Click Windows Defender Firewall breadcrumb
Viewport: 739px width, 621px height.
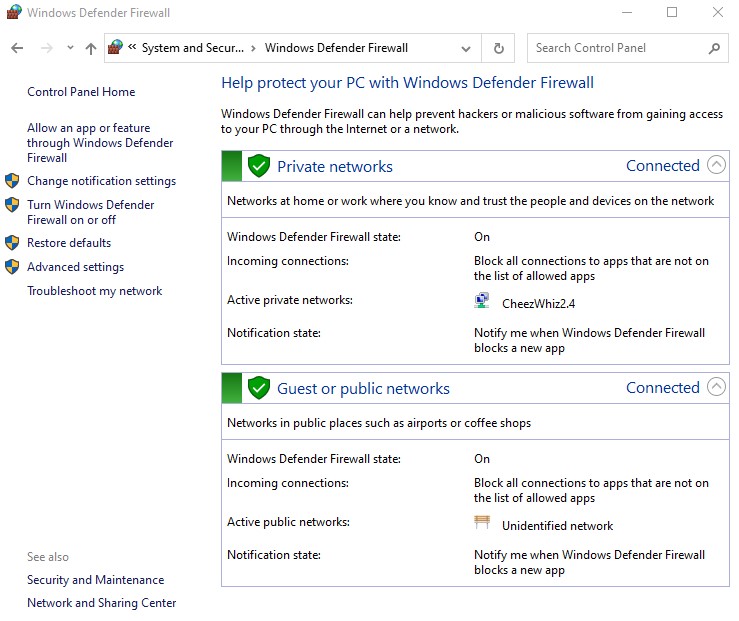coord(336,48)
